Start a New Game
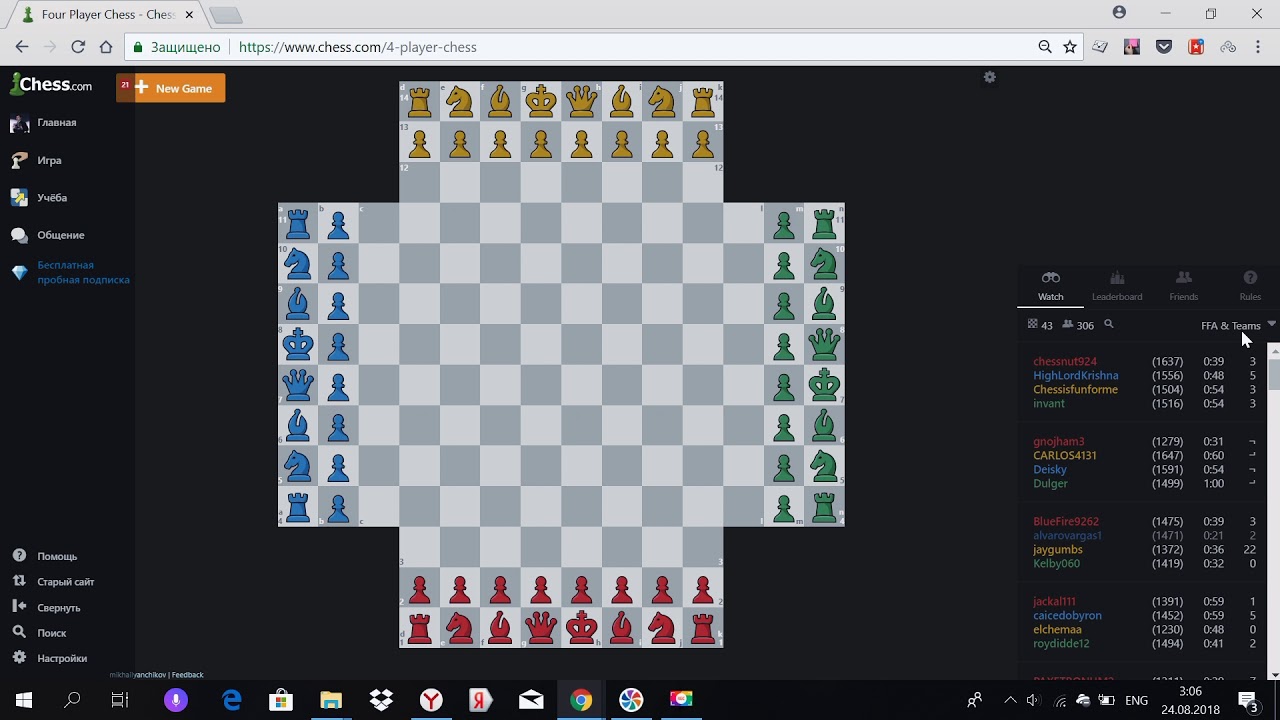1280x720 pixels. coord(171,88)
